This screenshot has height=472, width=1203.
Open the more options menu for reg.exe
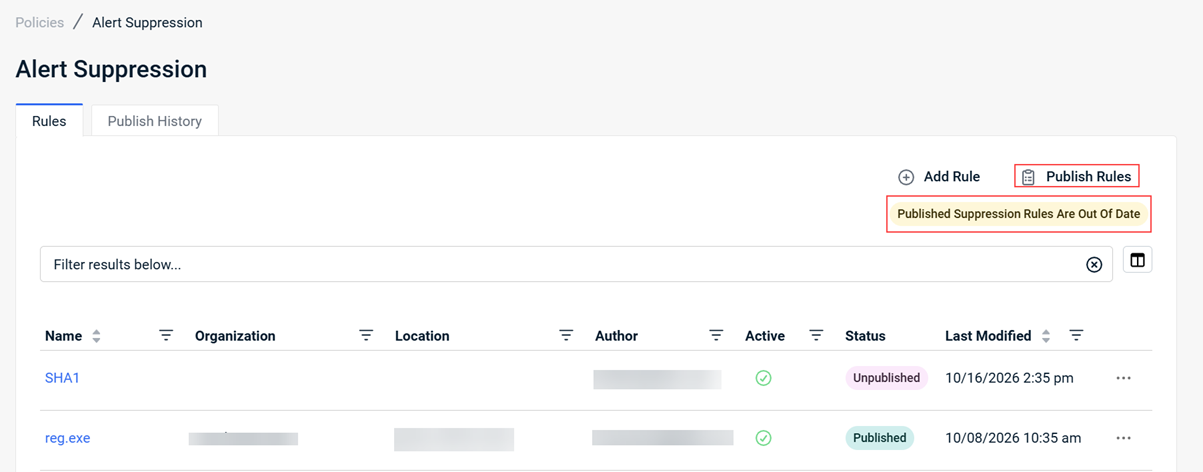coord(1124,438)
